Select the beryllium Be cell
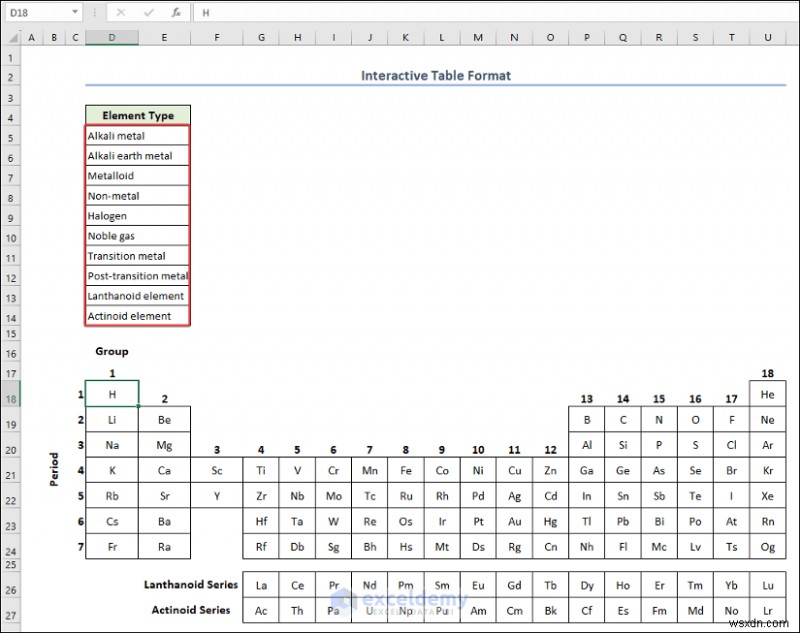800x633 pixels. [164, 419]
